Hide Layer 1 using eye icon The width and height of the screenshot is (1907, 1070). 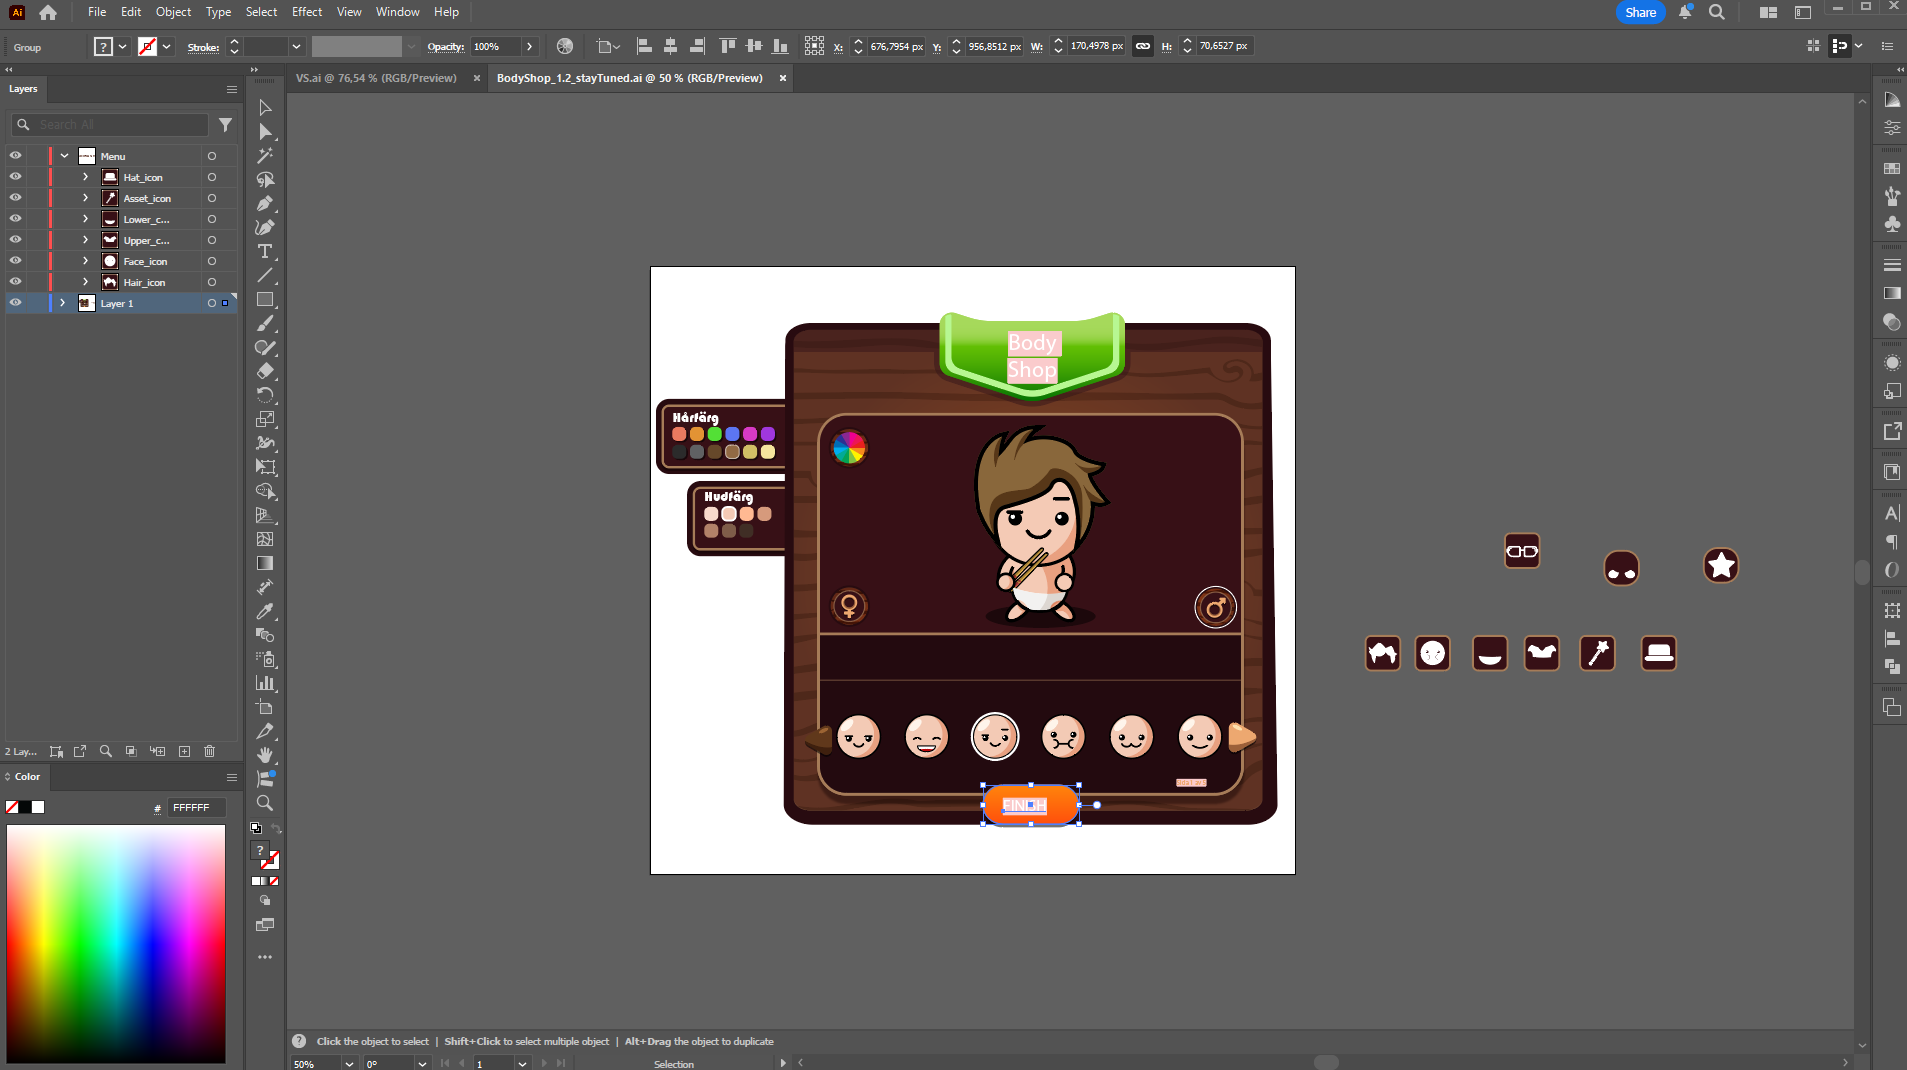pos(15,303)
